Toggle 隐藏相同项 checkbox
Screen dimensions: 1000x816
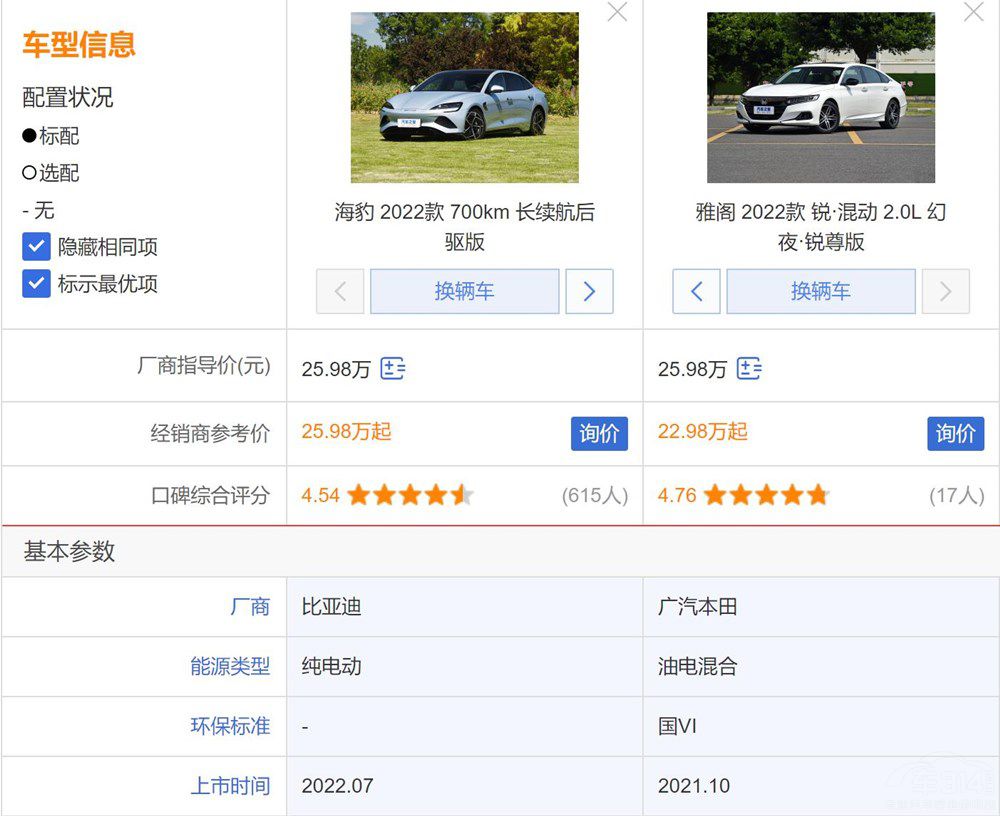(37, 247)
